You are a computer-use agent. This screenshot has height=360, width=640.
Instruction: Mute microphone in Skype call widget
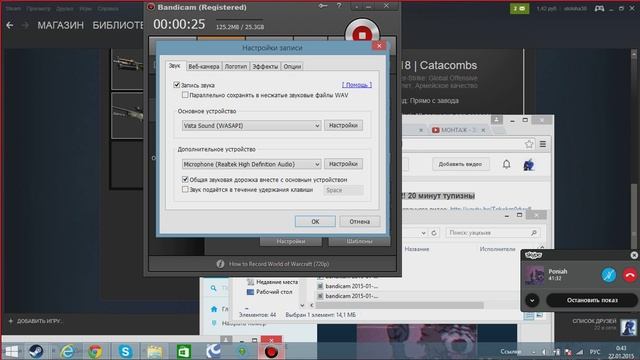(609, 275)
